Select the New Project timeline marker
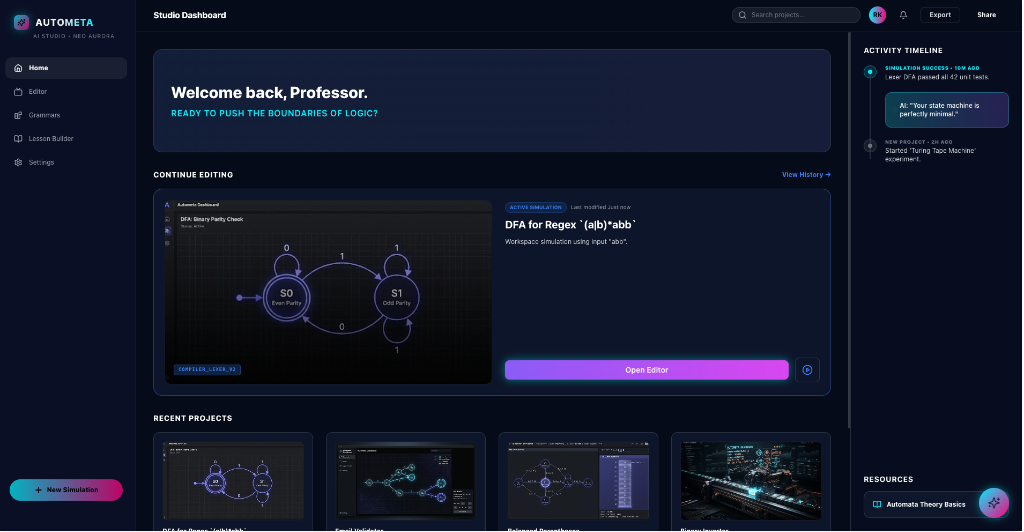The image size is (1024, 532). pos(870,146)
